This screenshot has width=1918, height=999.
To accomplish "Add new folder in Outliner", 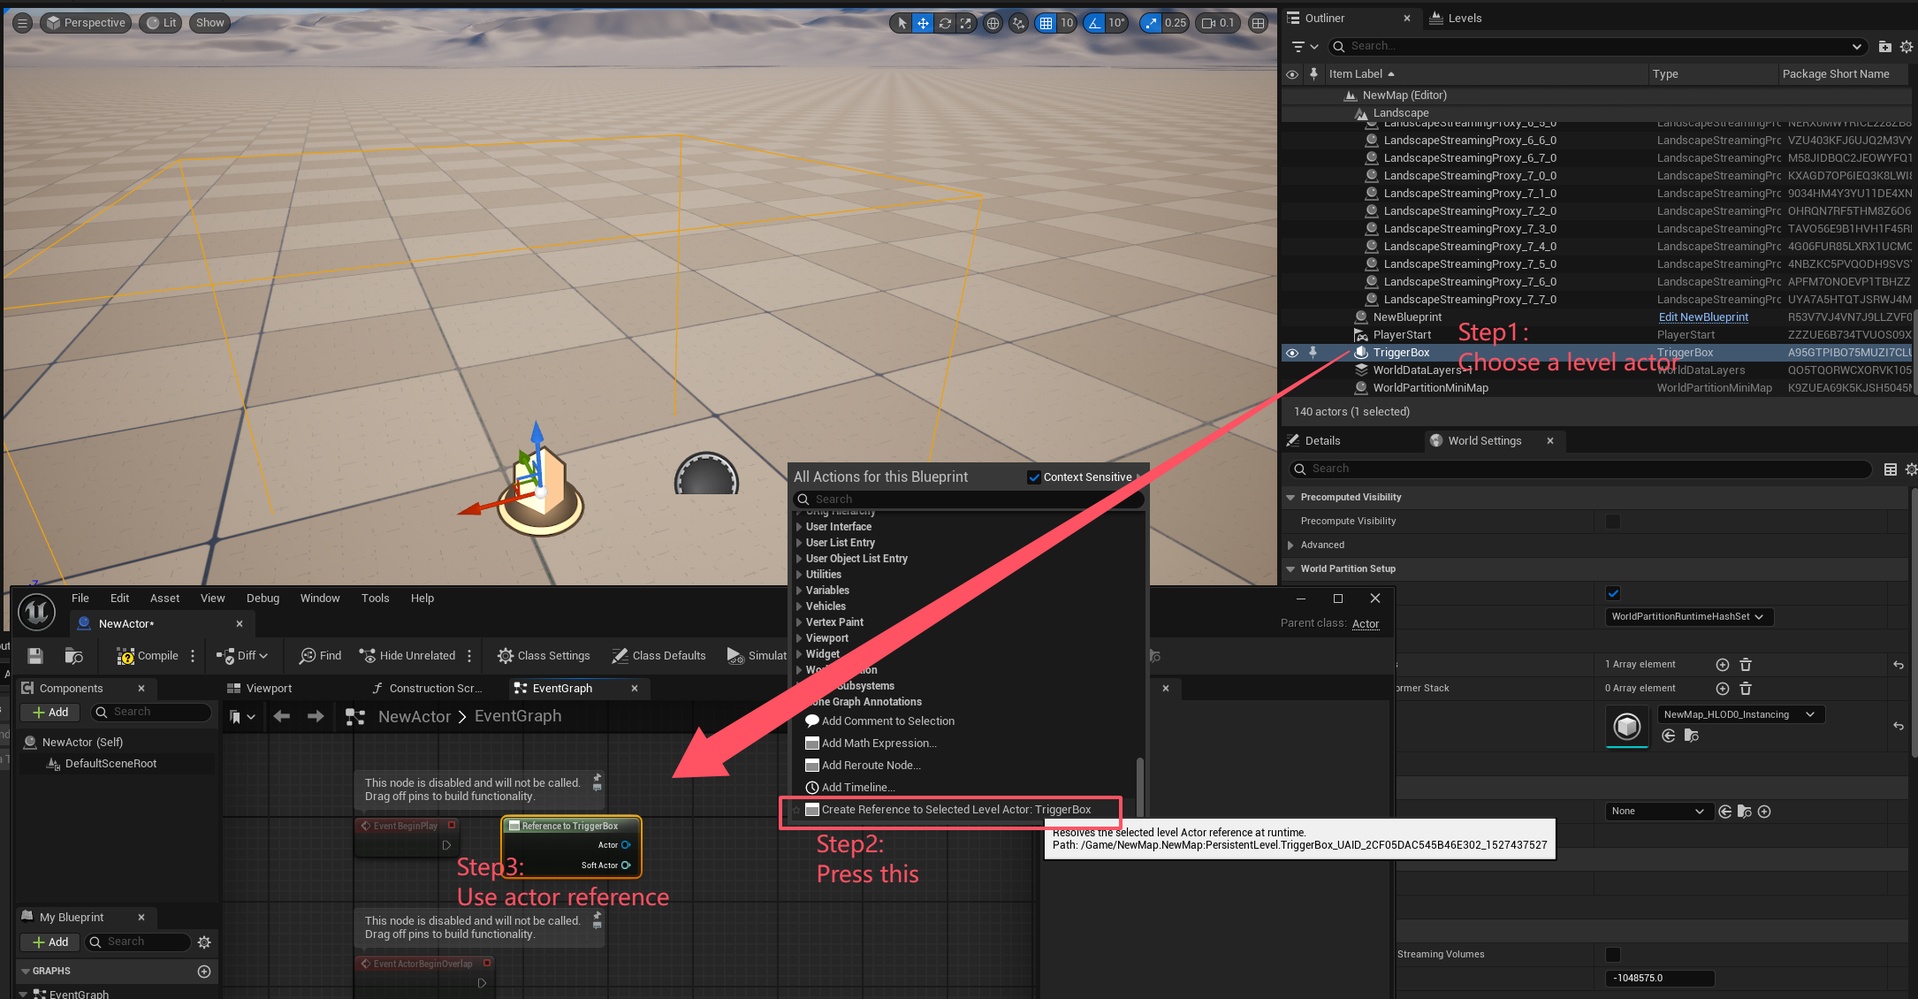I will pyautogui.click(x=1885, y=46).
